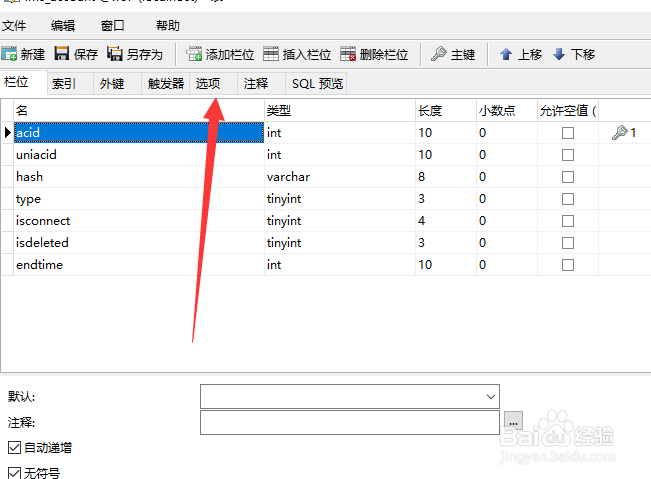The height and width of the screenshot is (479, 651).
Task: Switch to the SQL Preview (SQL 预览) tab
Action: (317, 83)
